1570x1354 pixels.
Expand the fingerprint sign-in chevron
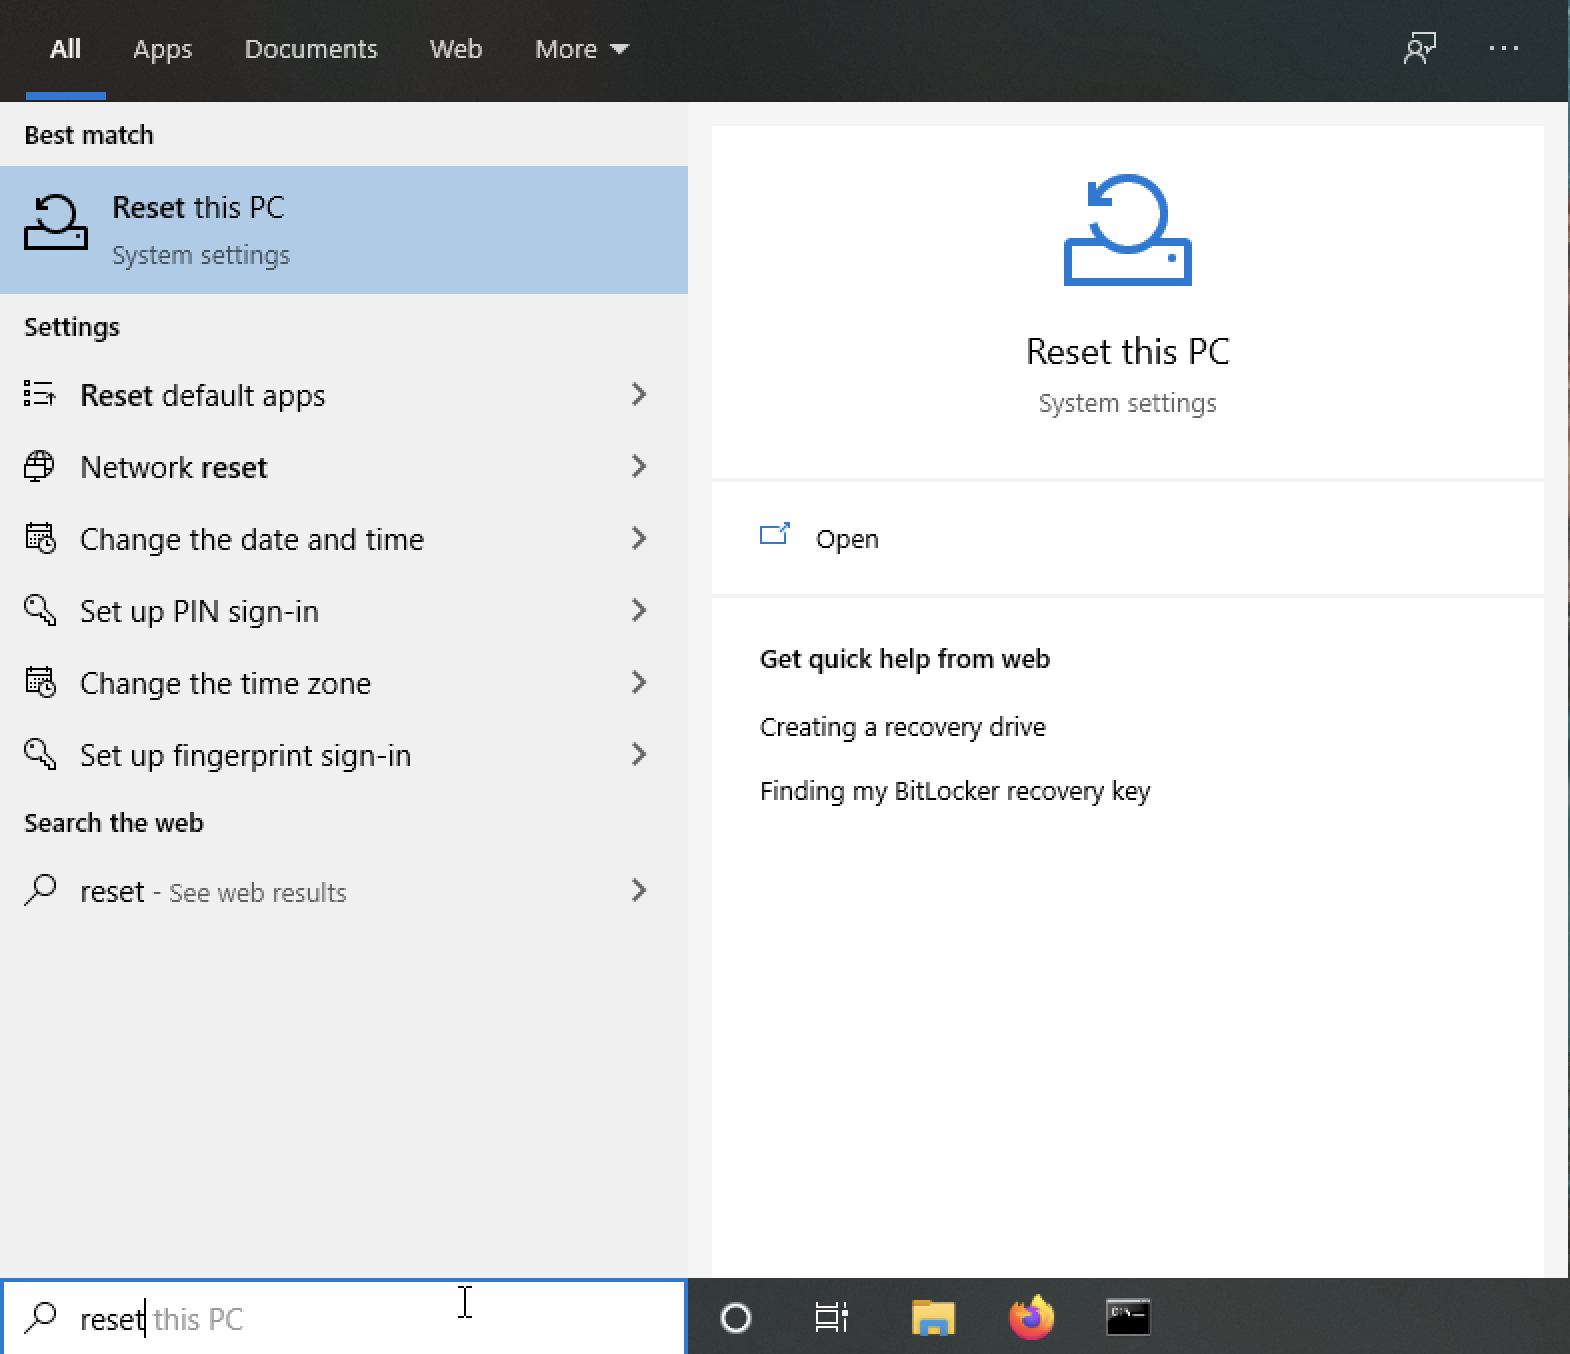pos(639,755)
